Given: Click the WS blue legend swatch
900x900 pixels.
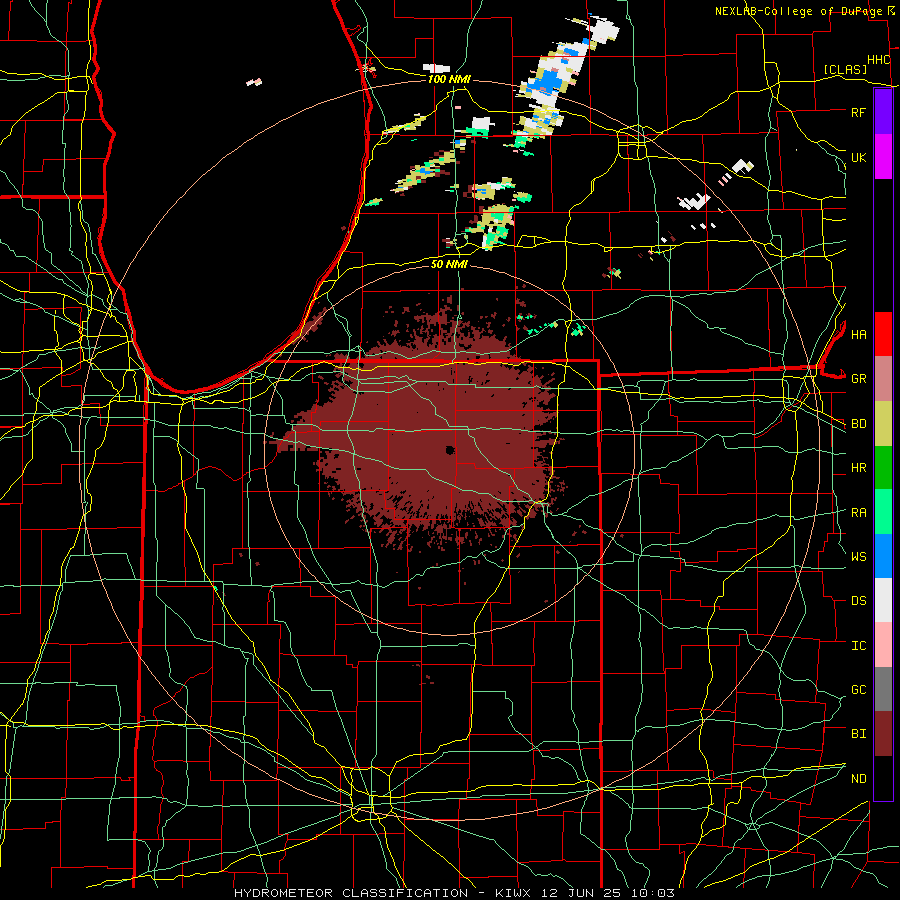Looking at the screenshot, I should coord(883,556).
